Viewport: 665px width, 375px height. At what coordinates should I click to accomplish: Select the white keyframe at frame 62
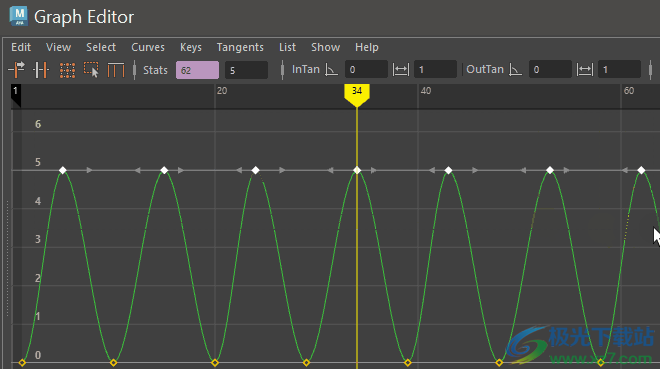tap(641, 171)
